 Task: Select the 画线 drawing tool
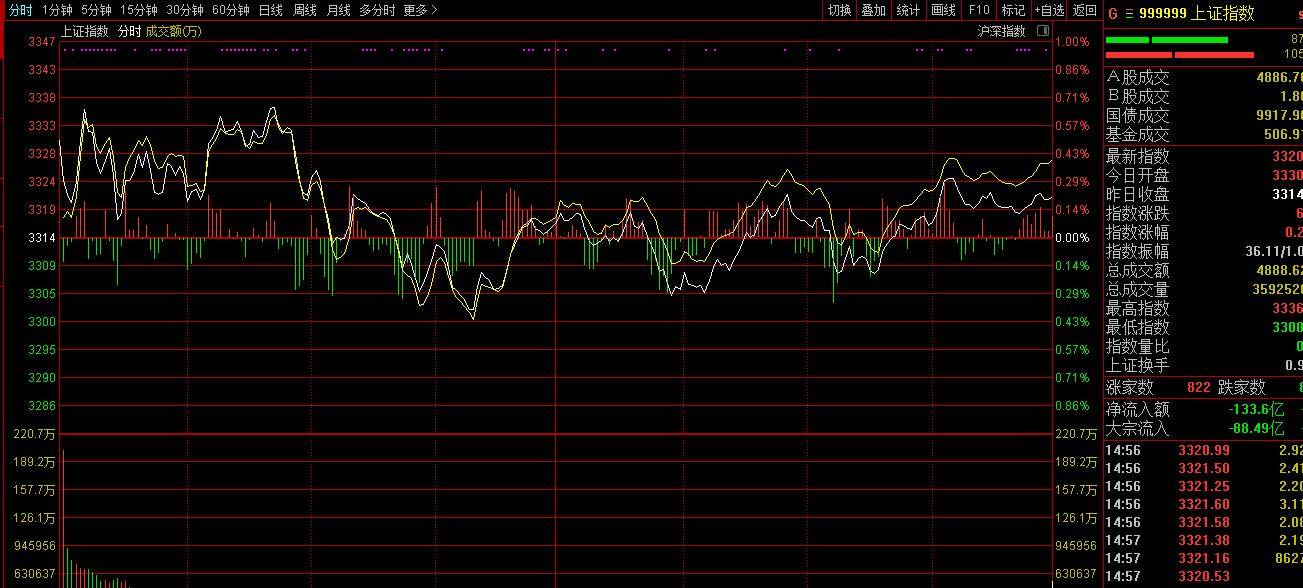click(943, 10)
